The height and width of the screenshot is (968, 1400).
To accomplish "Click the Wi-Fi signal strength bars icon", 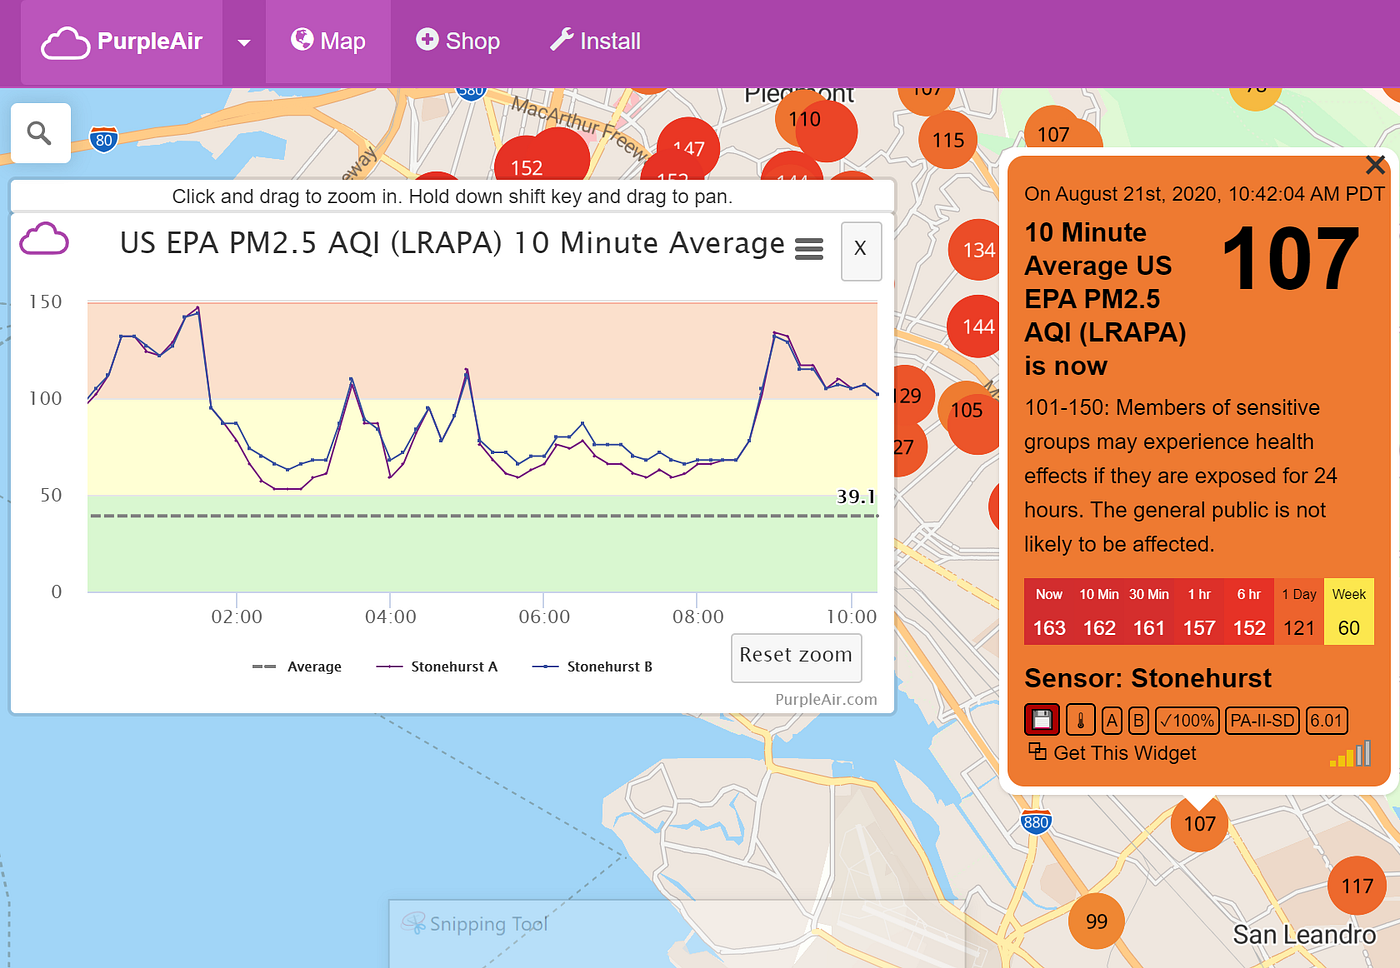I will [x=1351, y=754].
